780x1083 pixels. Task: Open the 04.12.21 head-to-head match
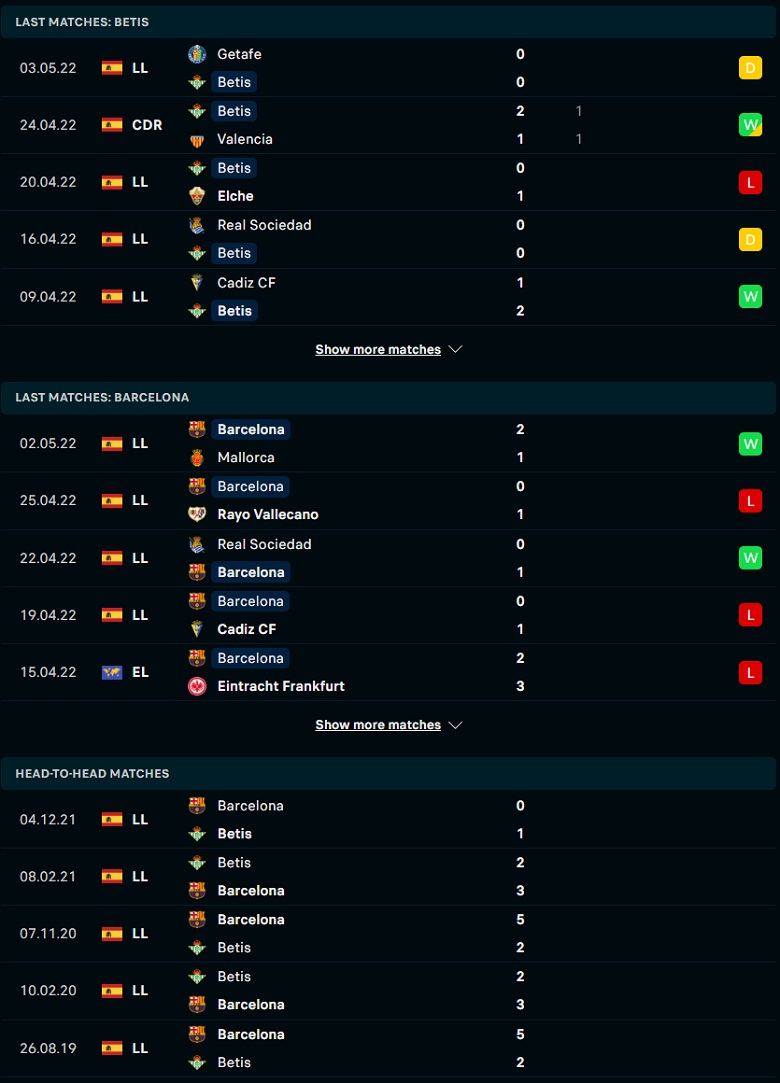point(390,820)
